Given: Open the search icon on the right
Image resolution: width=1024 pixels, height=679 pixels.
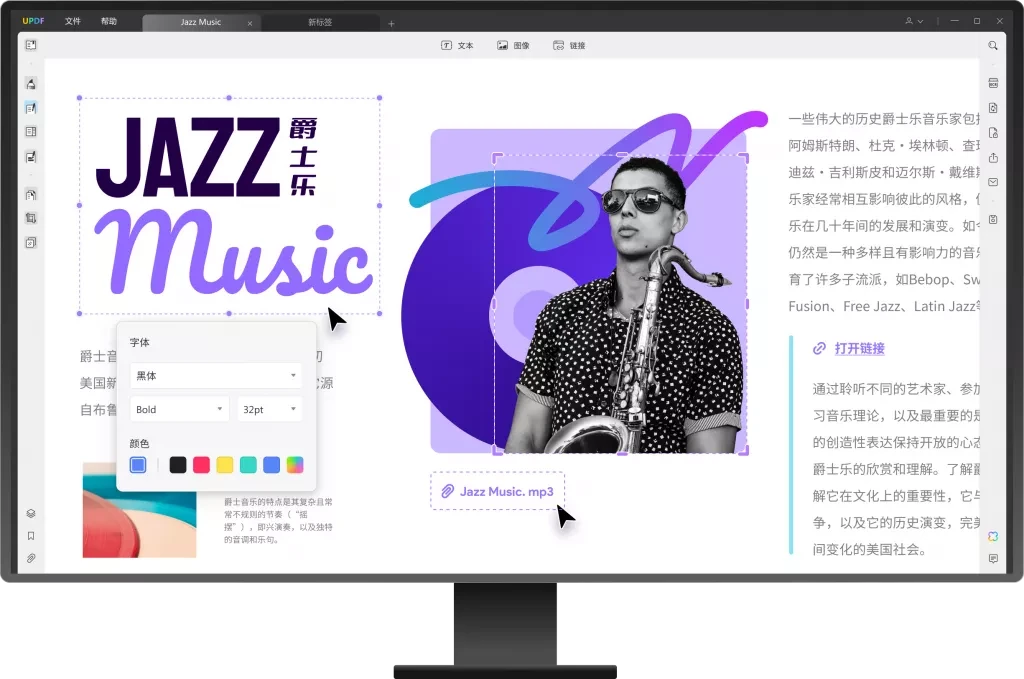Looking at the screenshot, I should [x=993, y=45].
